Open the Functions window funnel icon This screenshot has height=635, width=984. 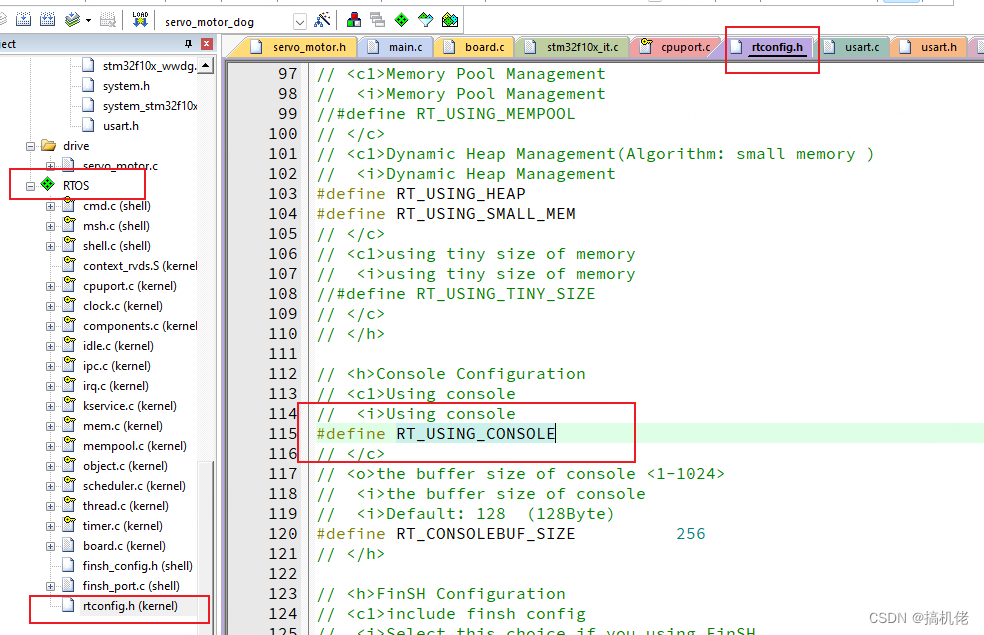tap(426, 19)
